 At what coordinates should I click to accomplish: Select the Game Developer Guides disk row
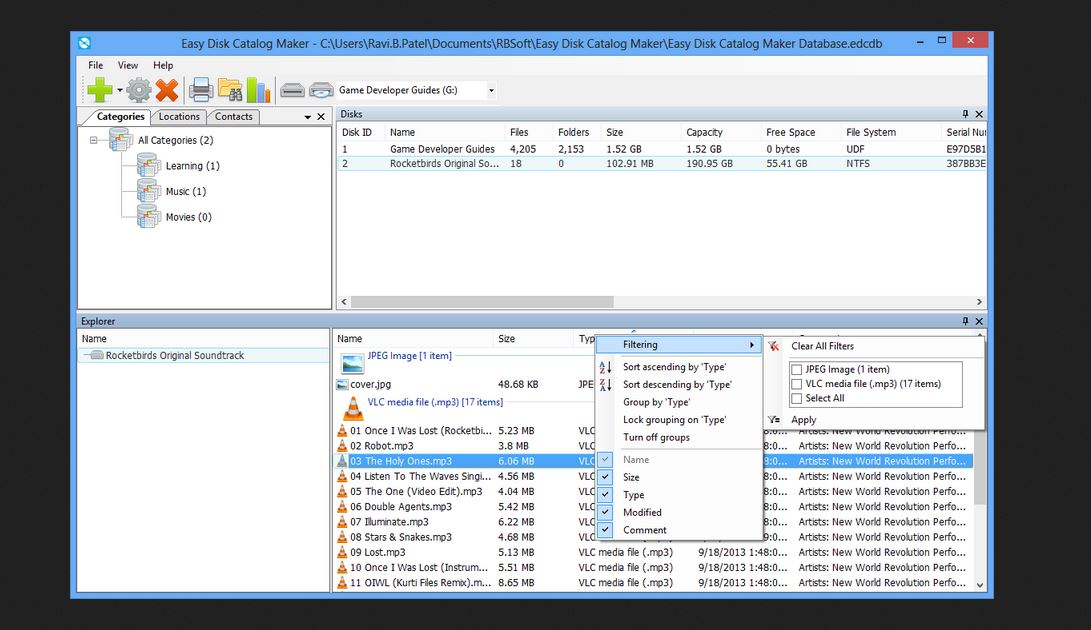(662, 149)
